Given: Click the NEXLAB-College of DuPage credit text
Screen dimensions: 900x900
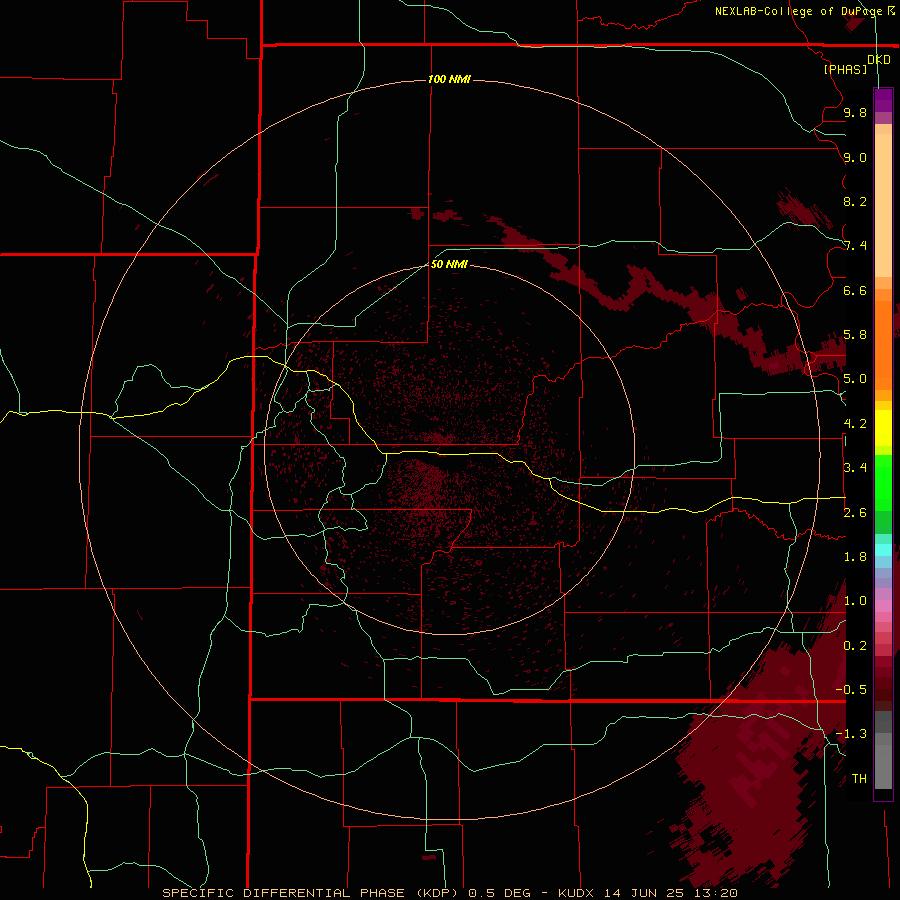Looking at the screenshot, I should pos(798,11).
